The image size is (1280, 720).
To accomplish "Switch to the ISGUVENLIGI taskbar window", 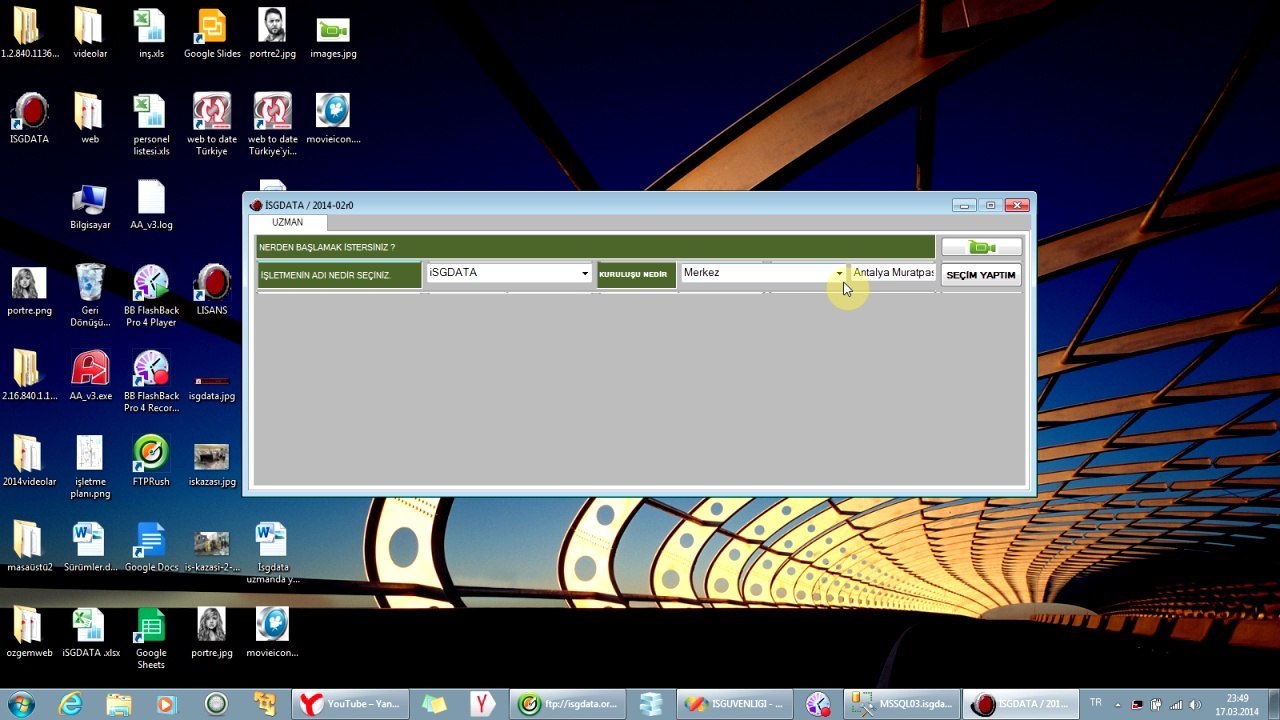I will (735, 704).
